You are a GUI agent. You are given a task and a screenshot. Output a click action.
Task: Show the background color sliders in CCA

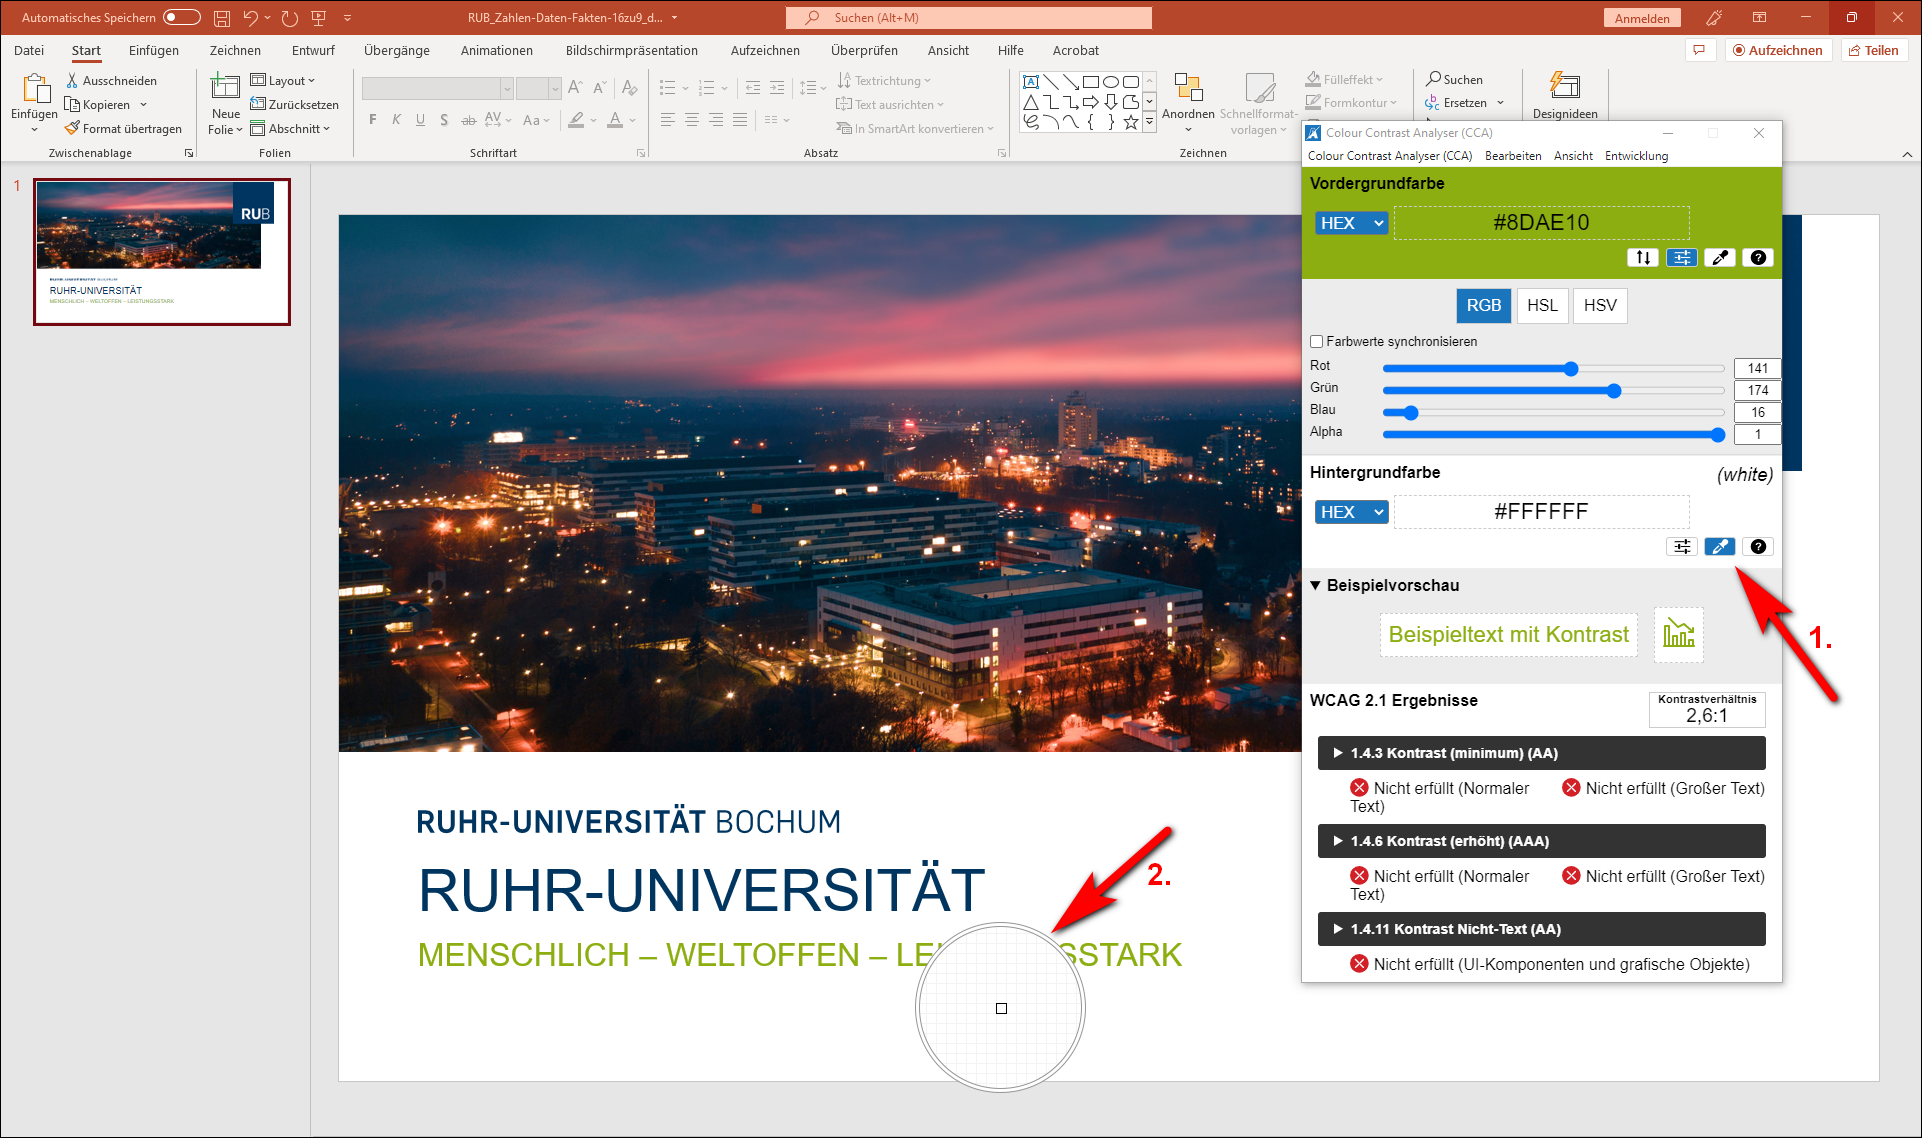[1682, 546]
